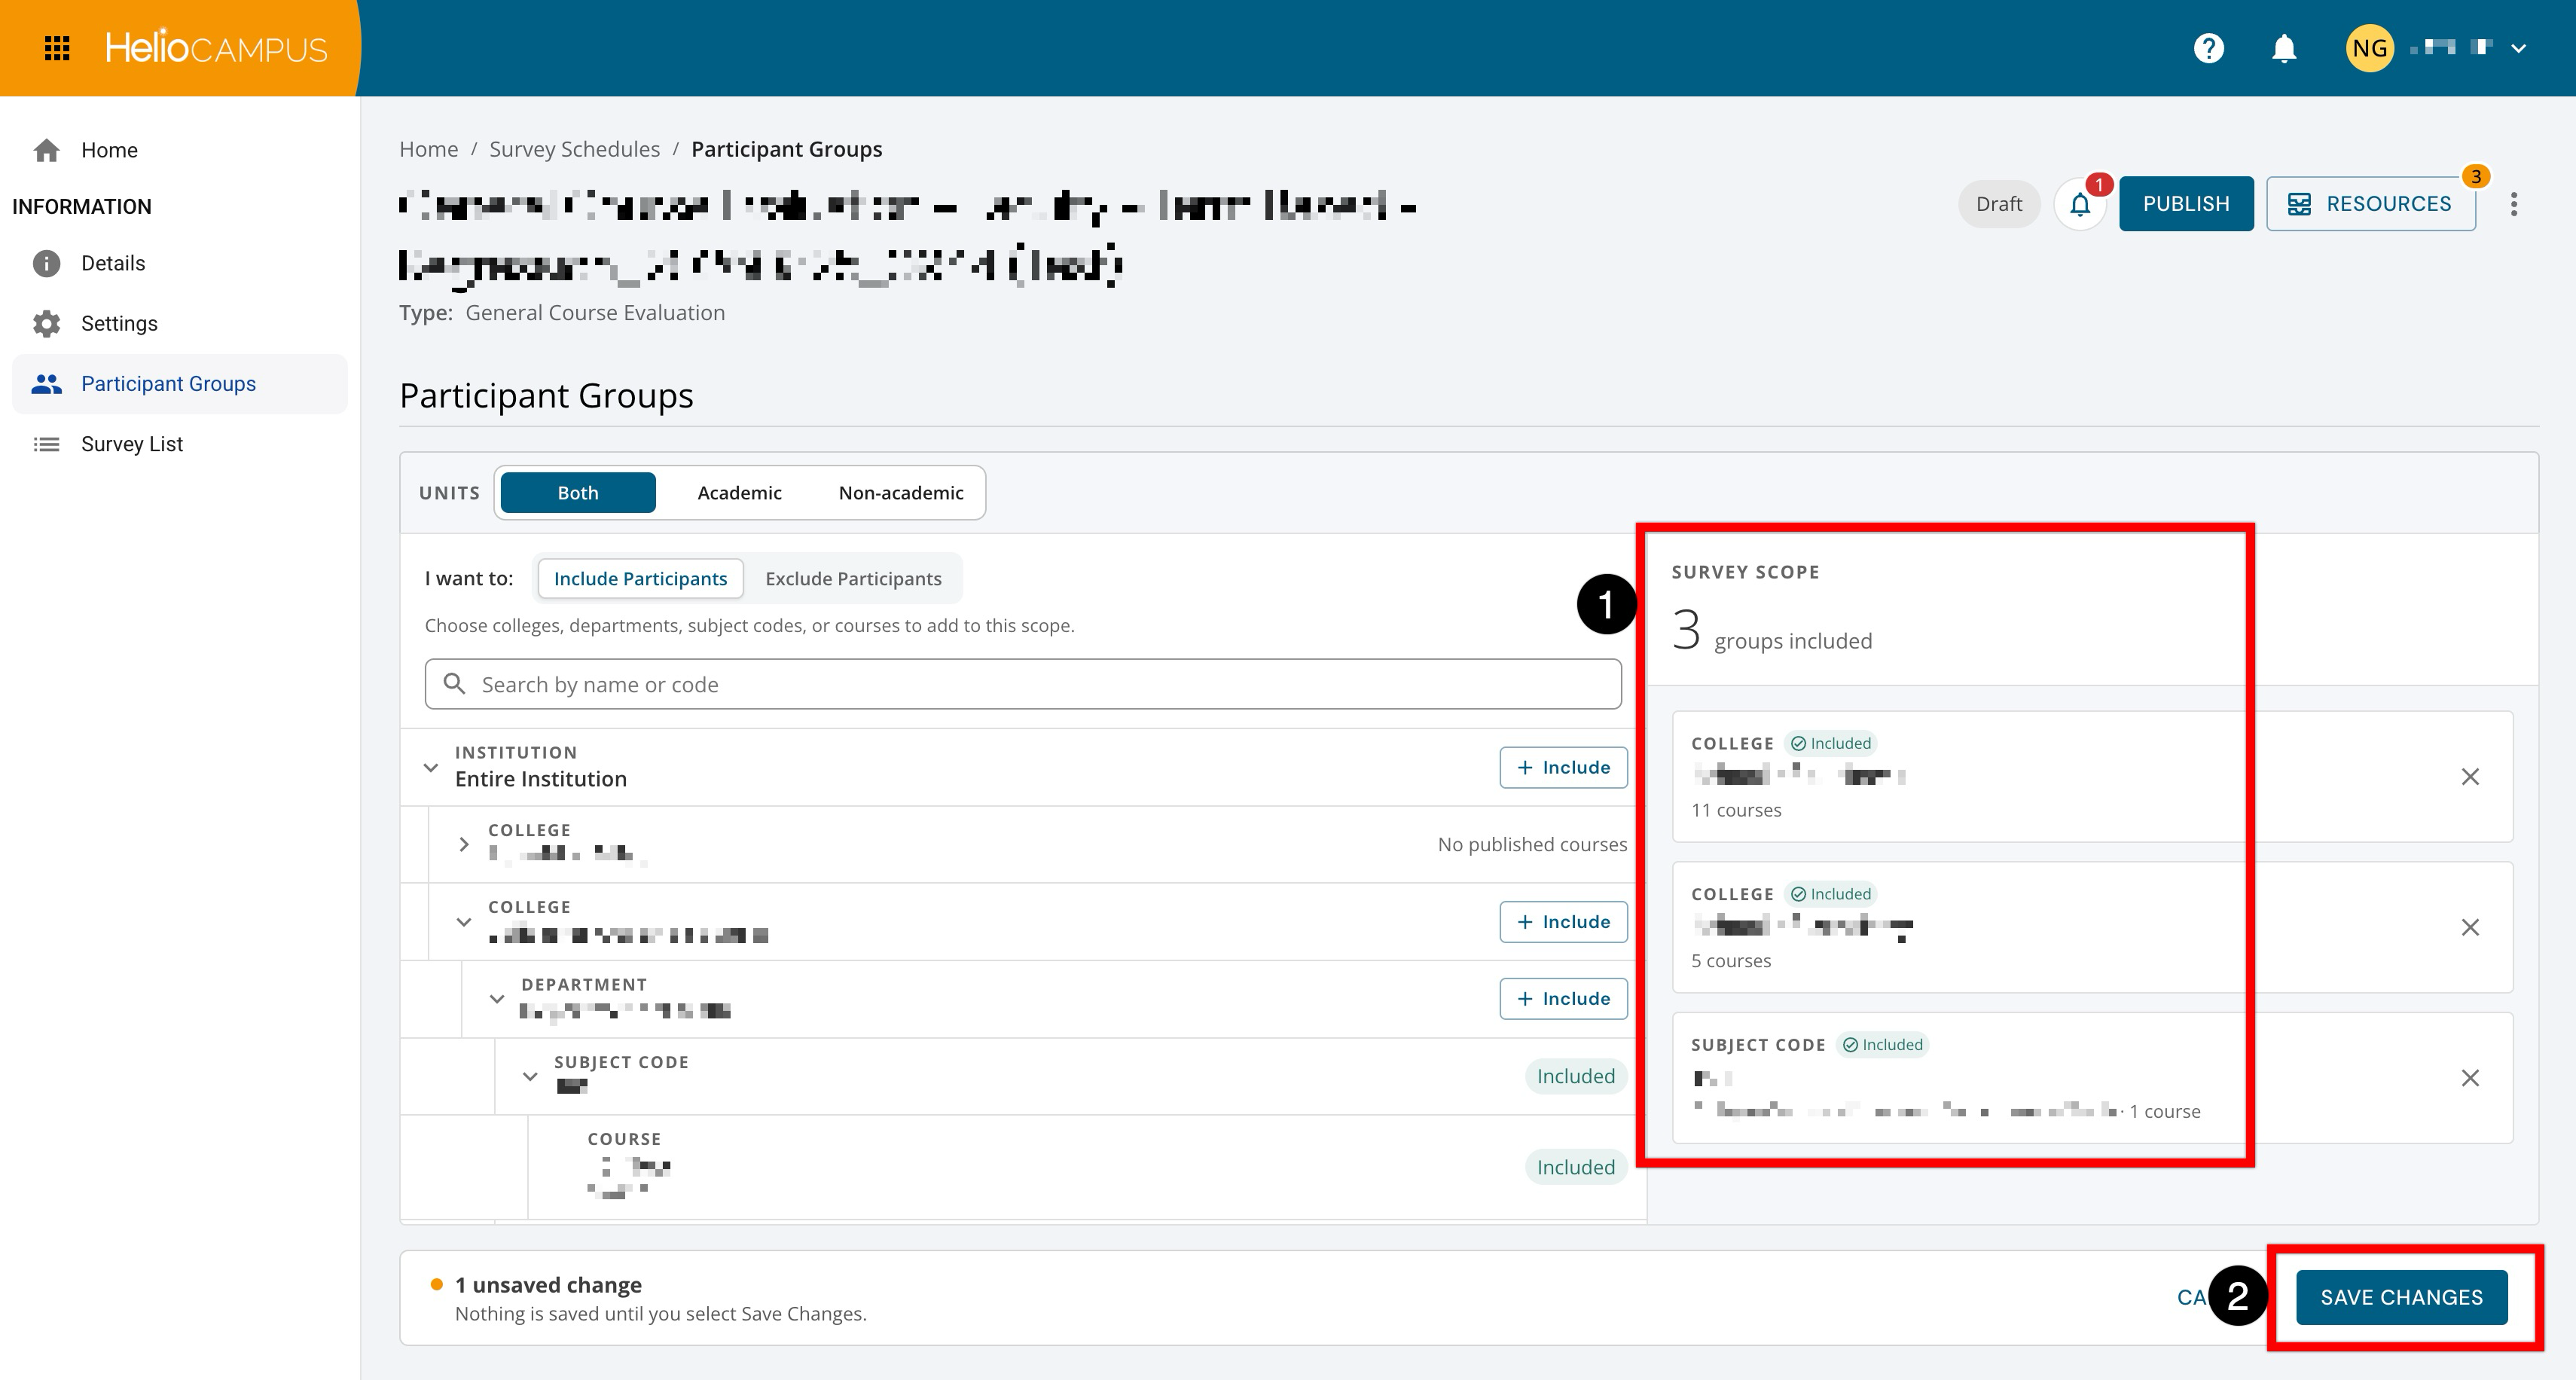Click SAVE CHANGES button
The image size is (2576, 1380).
pyautogui.click(x=2401, y=1298)
